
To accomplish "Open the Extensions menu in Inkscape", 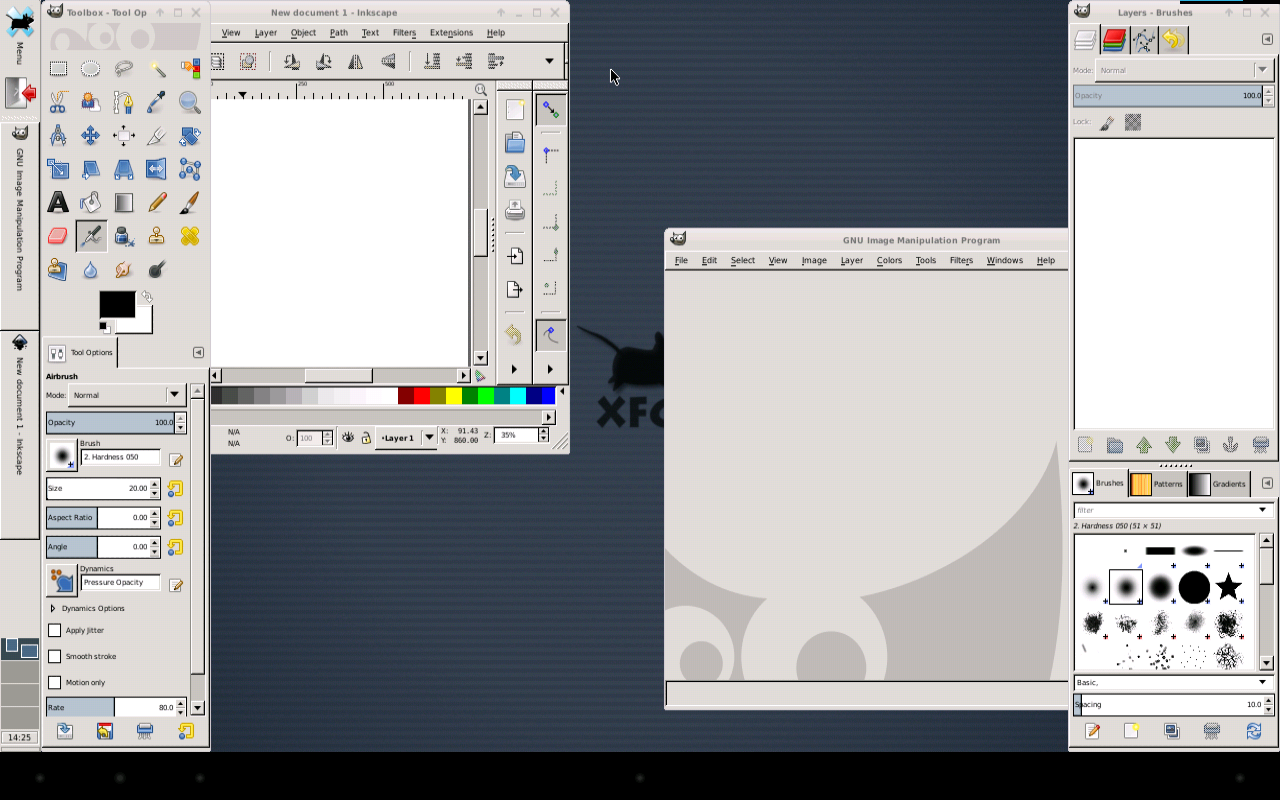I will tap(451, 32).
